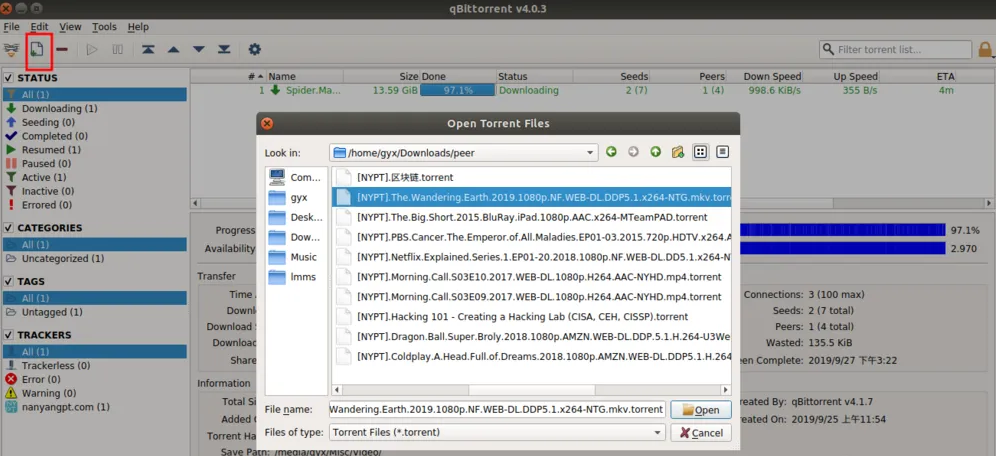The width and height of the screenshot is (996, 456).
Task: Open Options via the gear icon
Action: tap(255, 50)
